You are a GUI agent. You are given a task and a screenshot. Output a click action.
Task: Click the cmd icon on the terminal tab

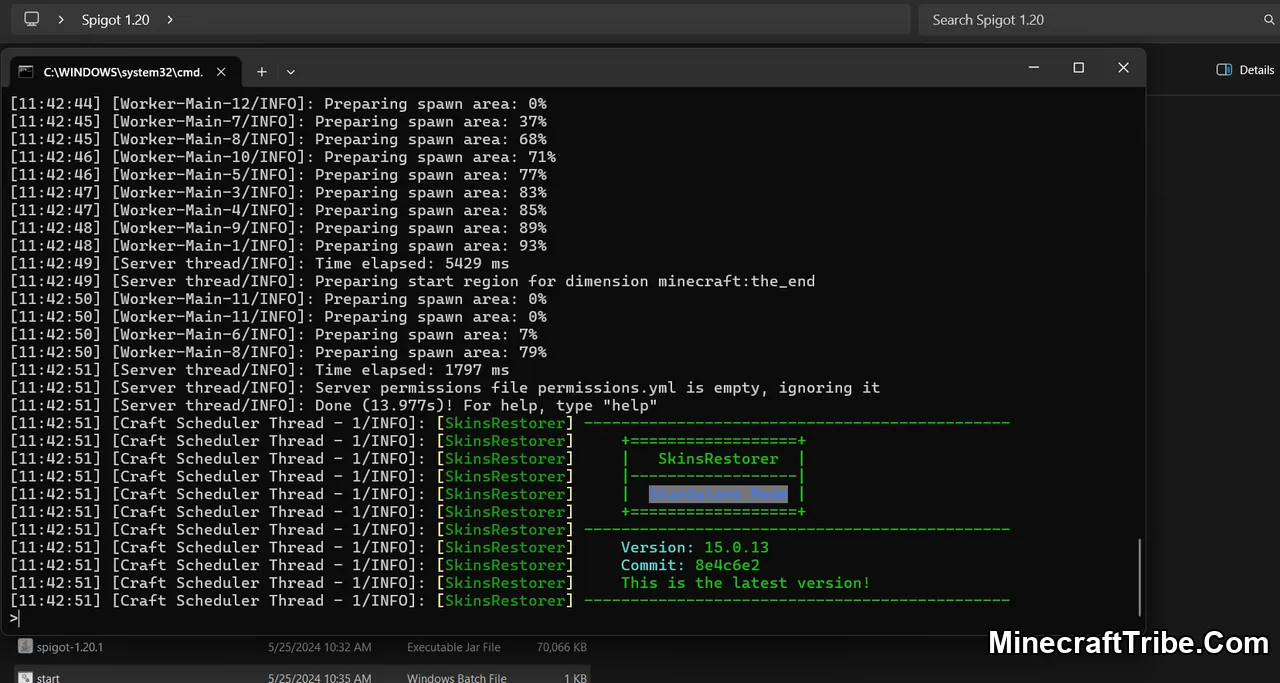[26, 72]
